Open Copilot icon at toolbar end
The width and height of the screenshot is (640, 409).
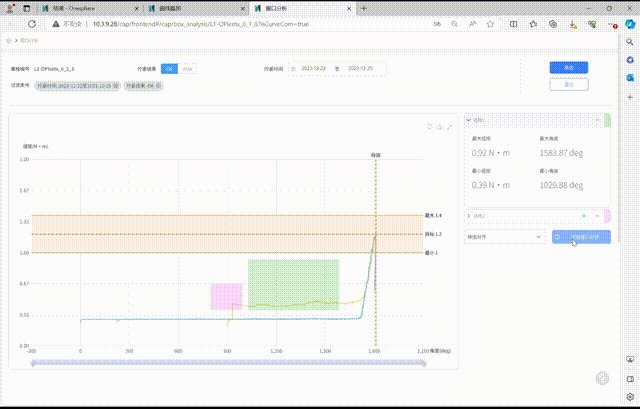pos(630,24)
